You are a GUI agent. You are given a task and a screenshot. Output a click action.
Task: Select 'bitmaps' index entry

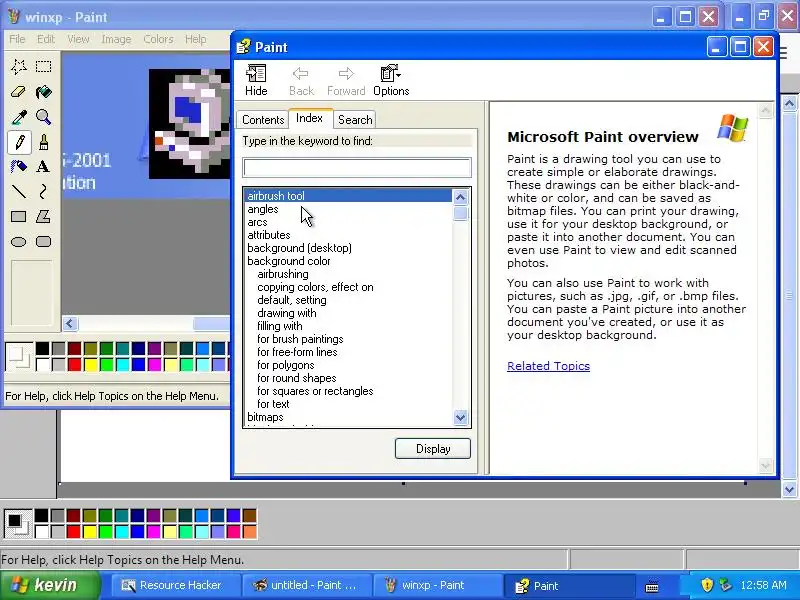tap(348, 417)
